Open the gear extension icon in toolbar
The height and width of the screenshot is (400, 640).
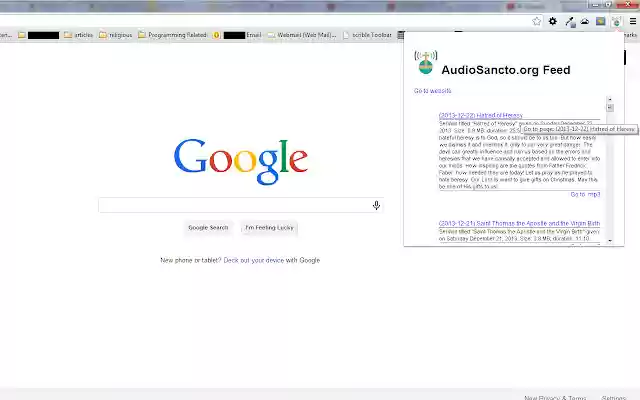(553, 21)
